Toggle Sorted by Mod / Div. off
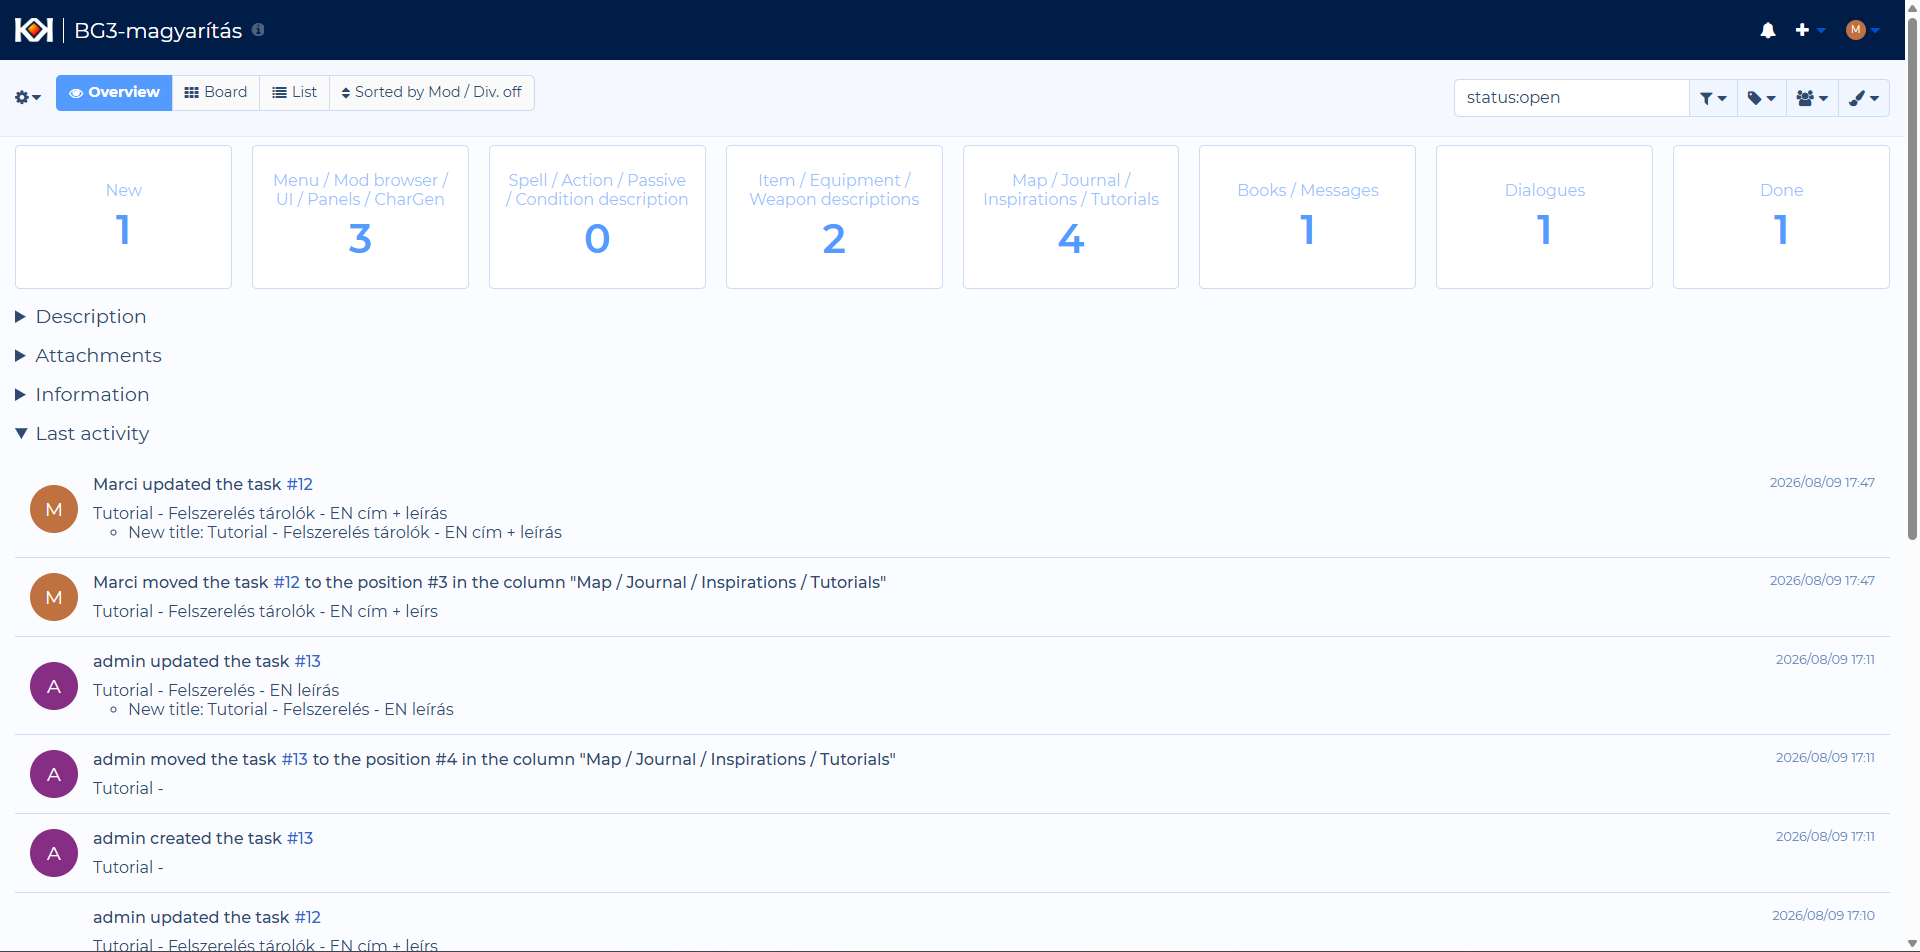This screenshot has width=1920, height=952. click(432, 92)
